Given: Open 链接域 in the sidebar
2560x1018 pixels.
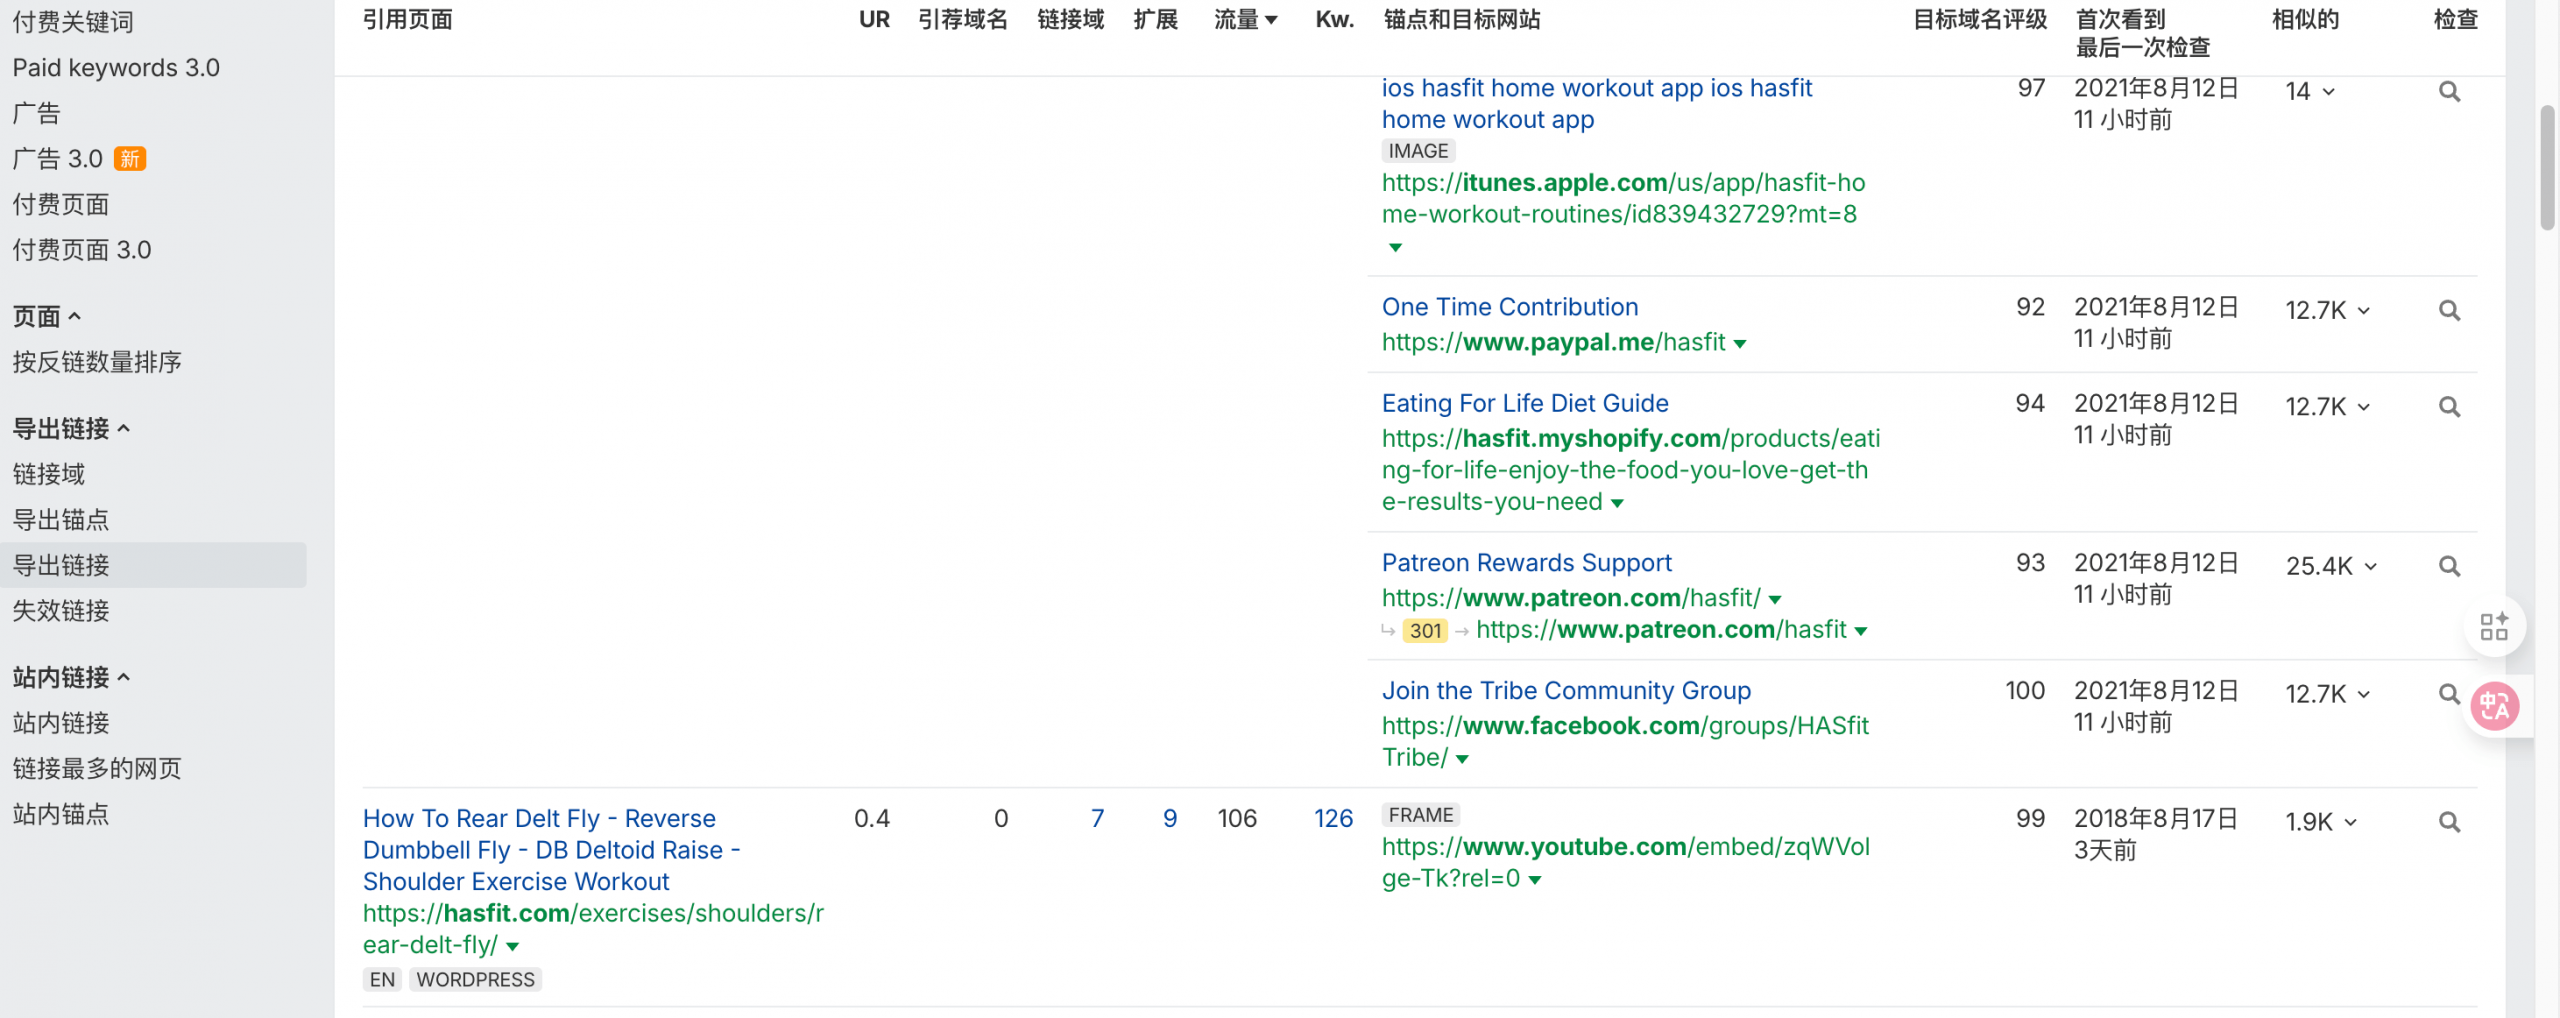Looking at the screenshot, I should click(x=48, y=474).
